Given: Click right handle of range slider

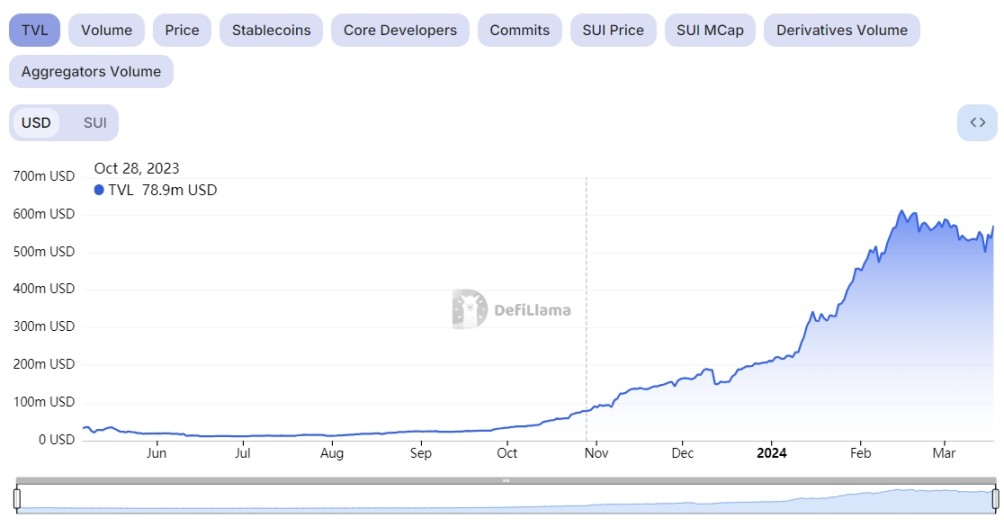Looking at the screenshot, I should (995, 497).
